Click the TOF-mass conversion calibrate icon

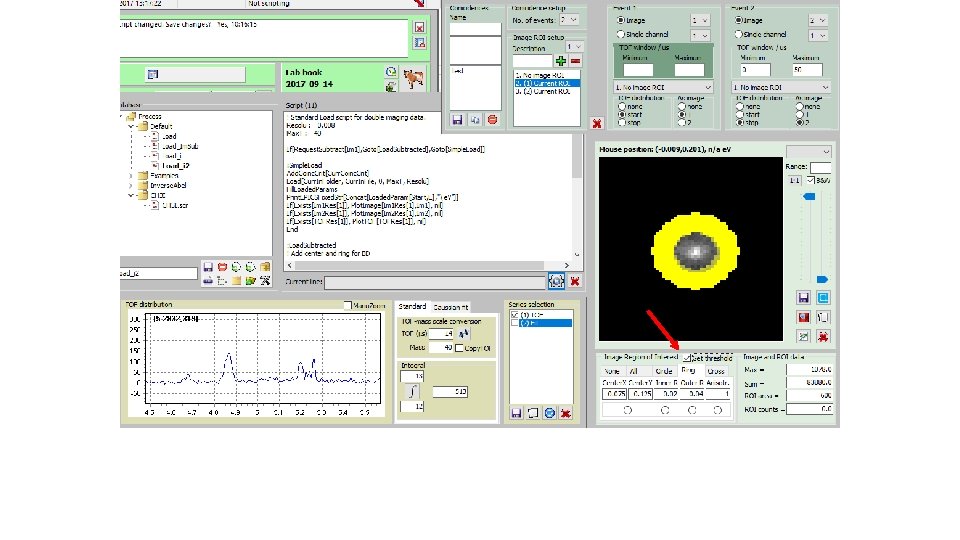465,333
